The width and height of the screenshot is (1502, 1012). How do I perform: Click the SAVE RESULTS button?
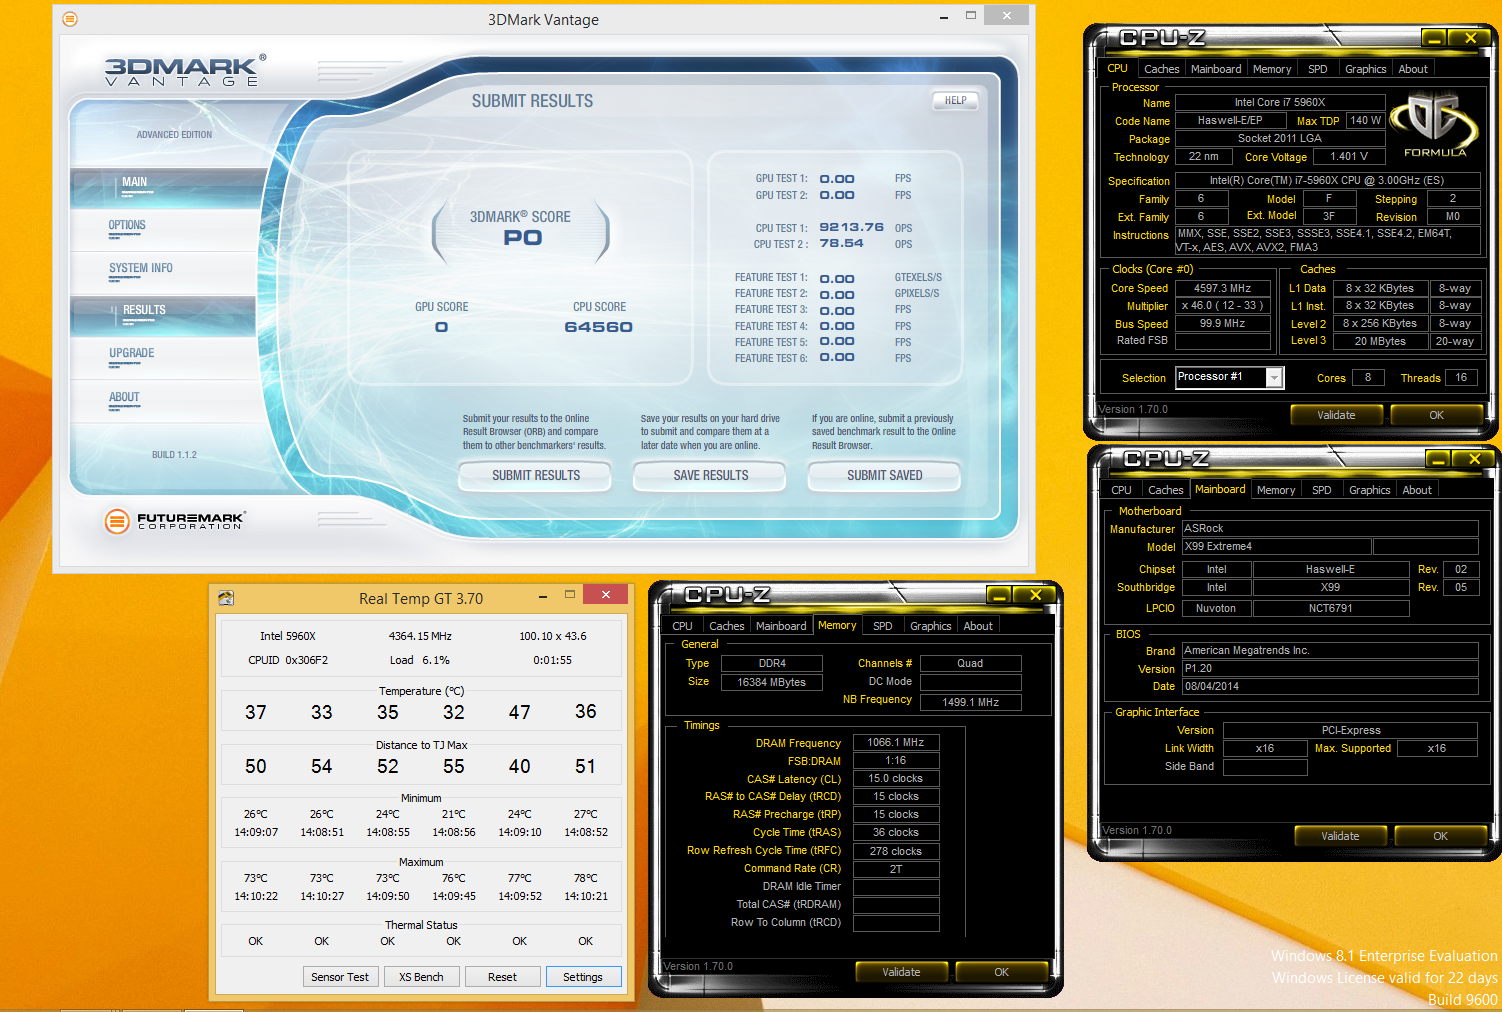710,476
